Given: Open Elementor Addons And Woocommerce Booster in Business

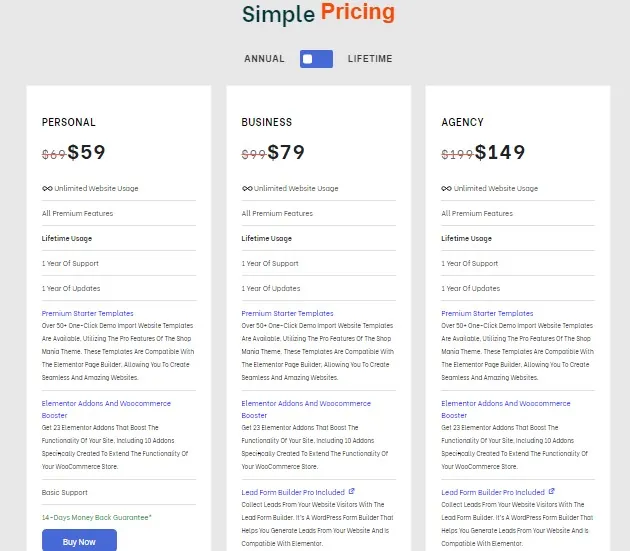Looking at the screenshot, I should point(306,409).
